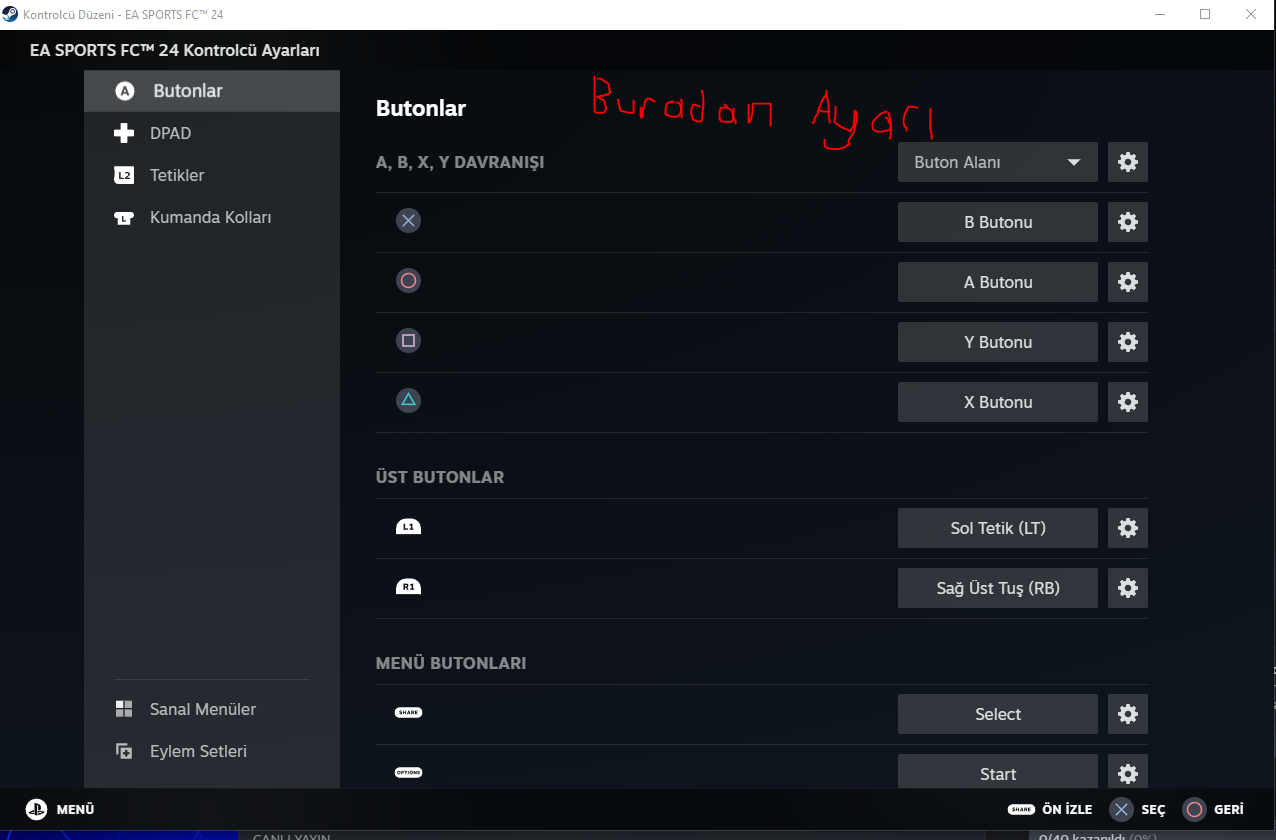Click the square button icon
The height and width of the screenshot is (840, 1276).
click(x=408, y=341)
